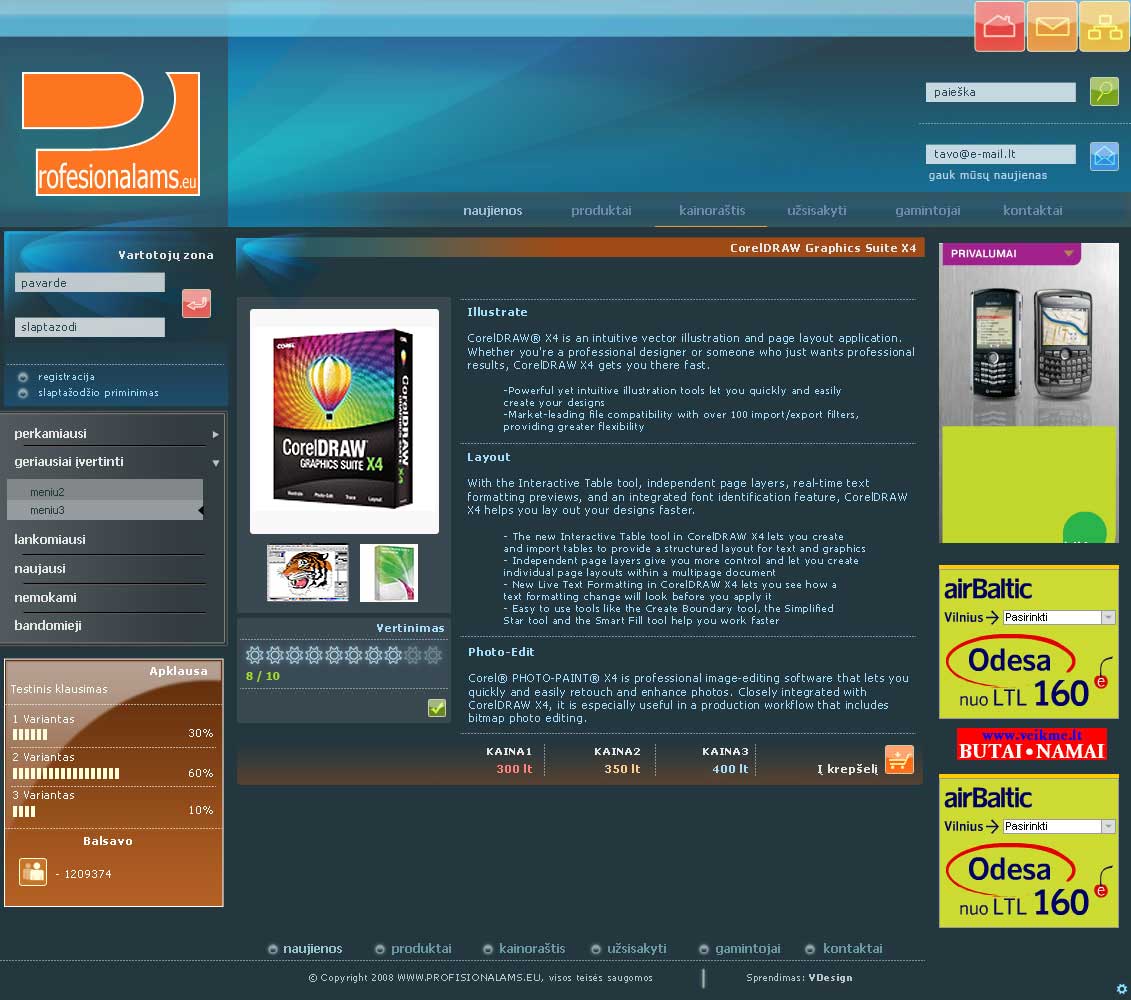Click the voters people icon in poll
This screenshot has height=1000, width=1131.
tap(32, 872)
